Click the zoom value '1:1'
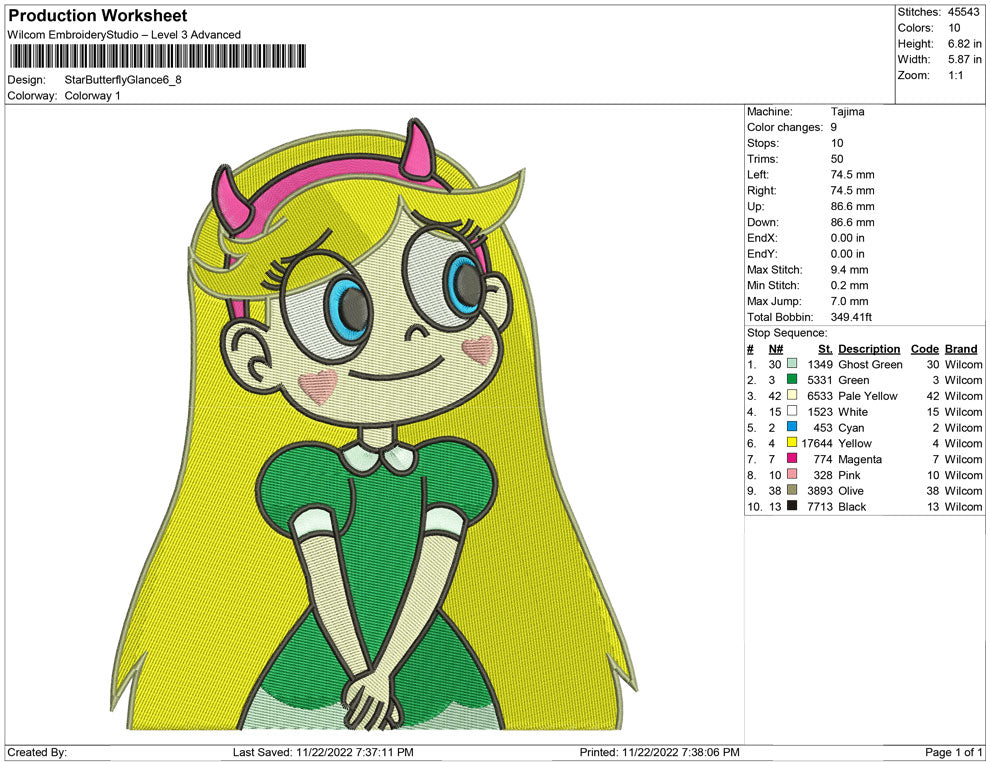 (x=955, y=75)
